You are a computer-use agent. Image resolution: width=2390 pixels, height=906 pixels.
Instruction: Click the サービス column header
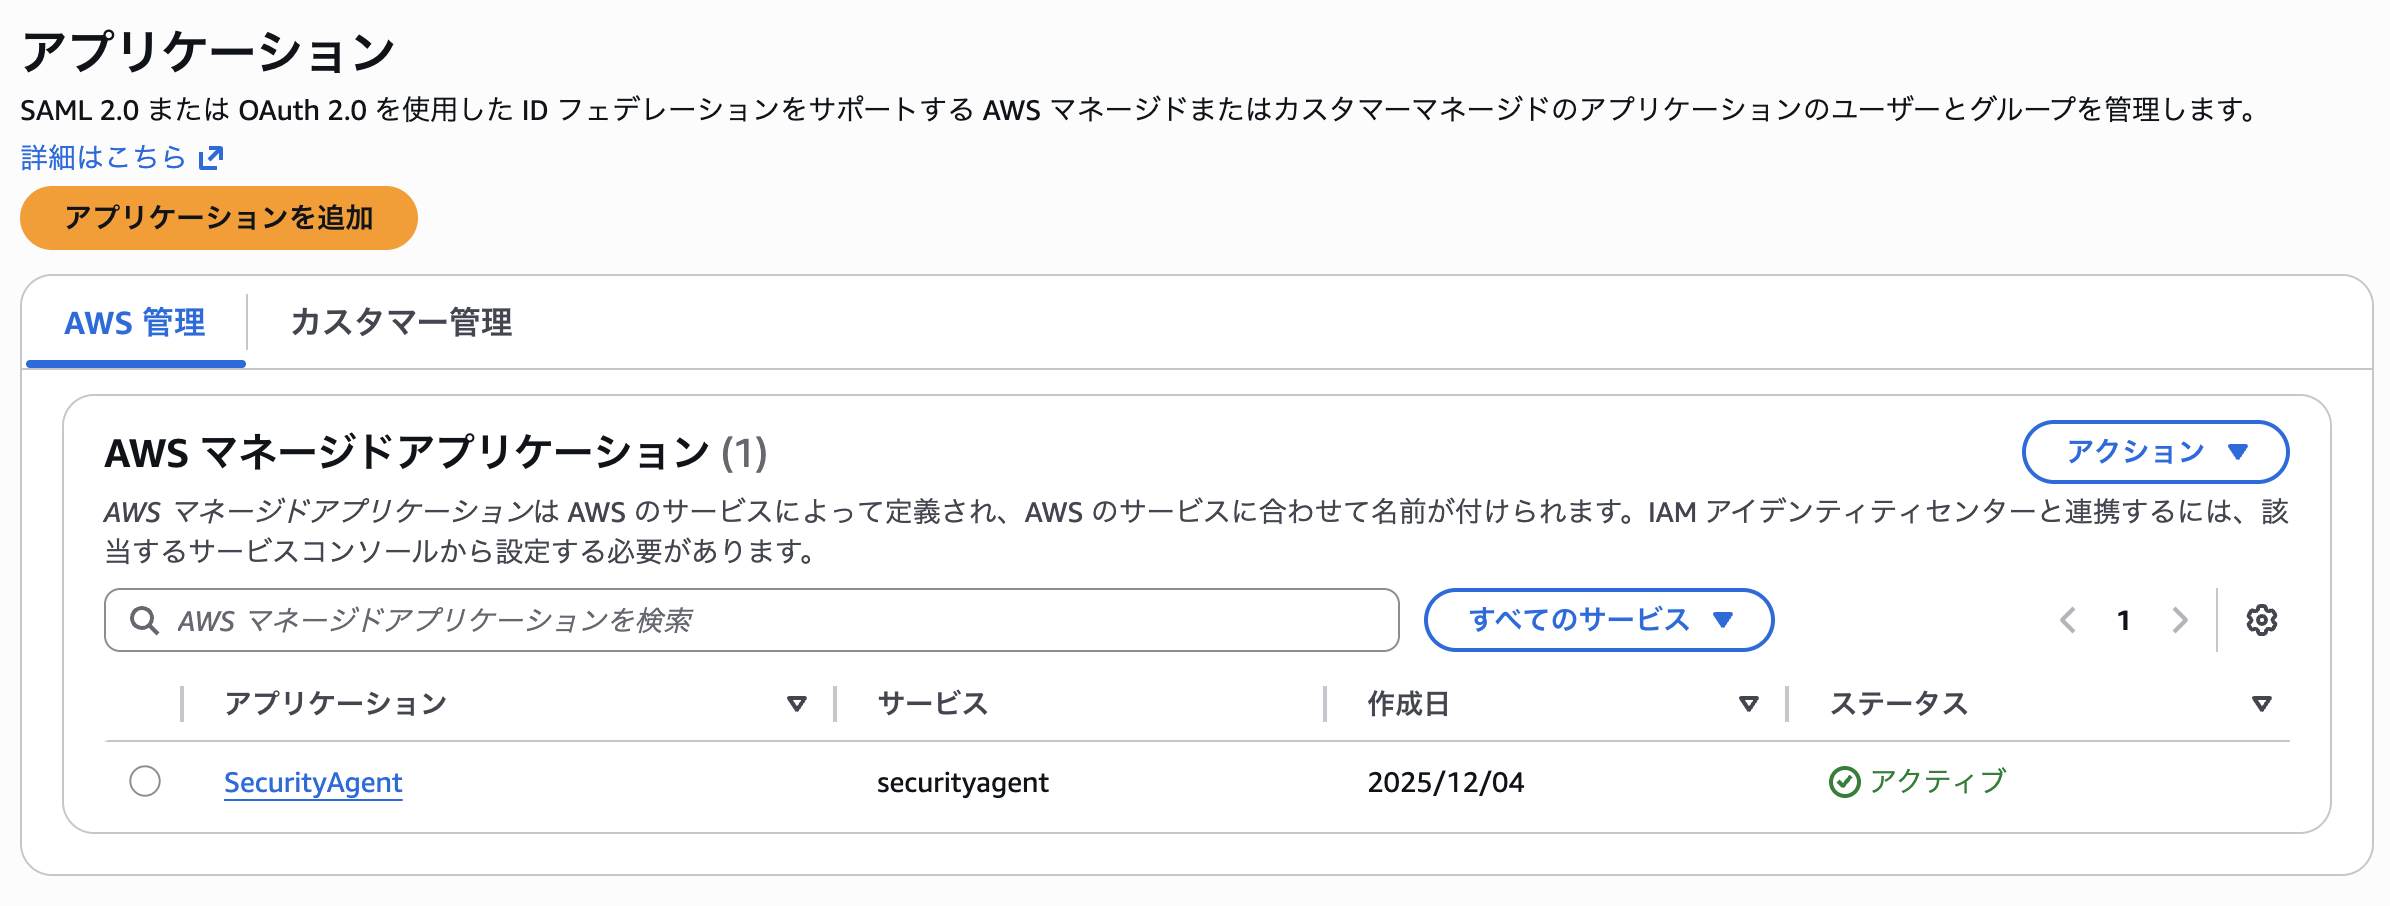click(x=932, y=704)
